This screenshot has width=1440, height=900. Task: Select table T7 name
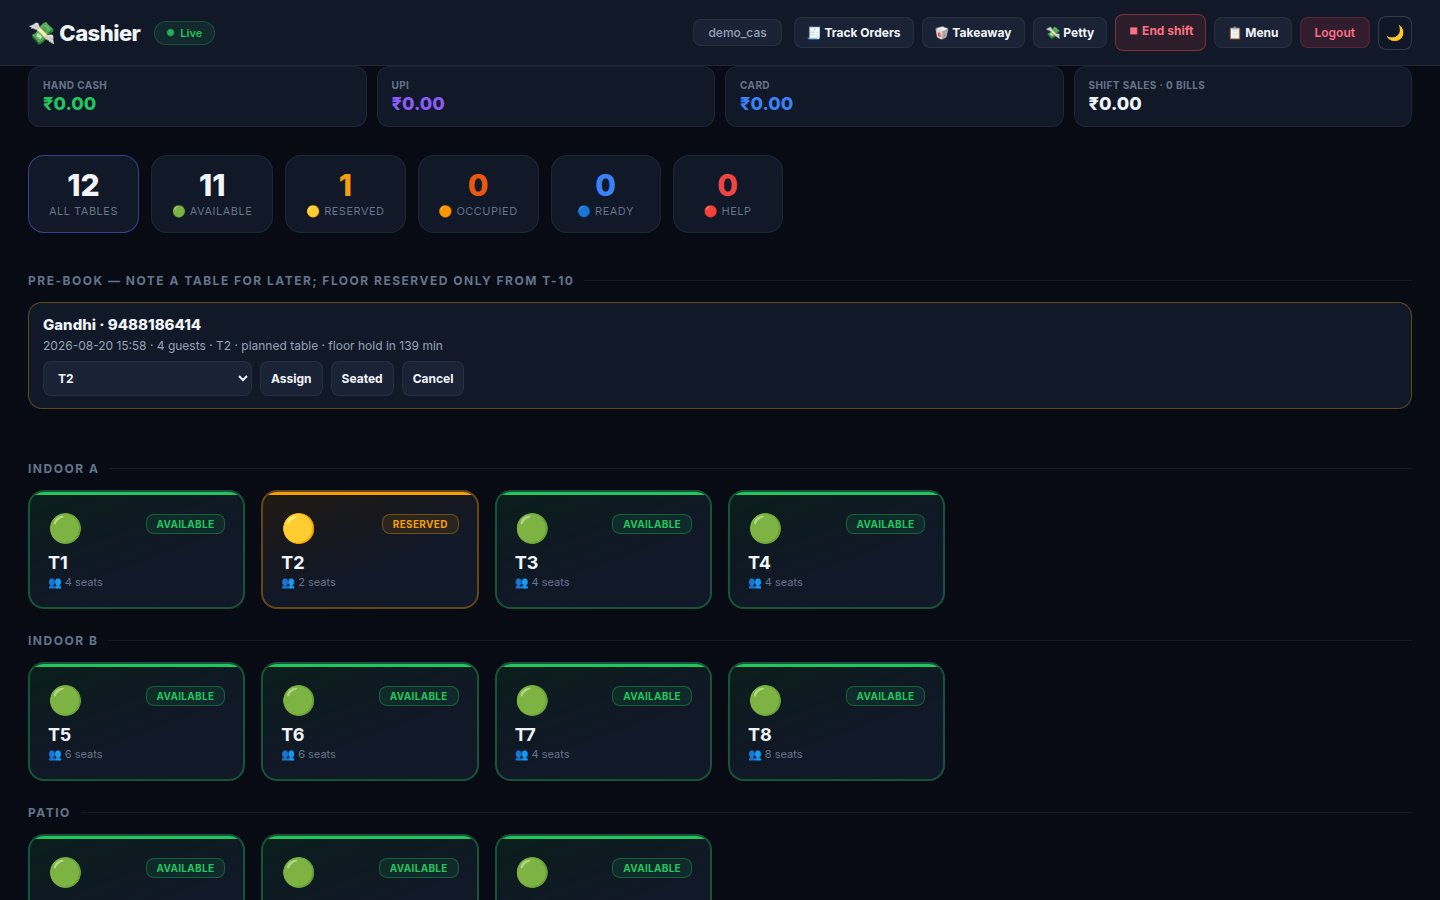pos(525,735)
